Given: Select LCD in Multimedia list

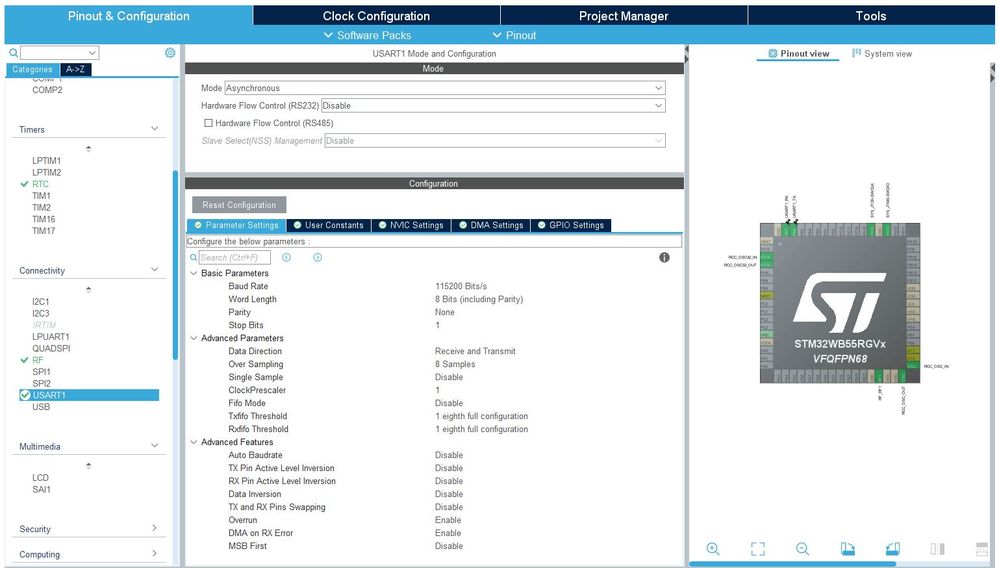Looking at the screenshot, I should point(40,478).
